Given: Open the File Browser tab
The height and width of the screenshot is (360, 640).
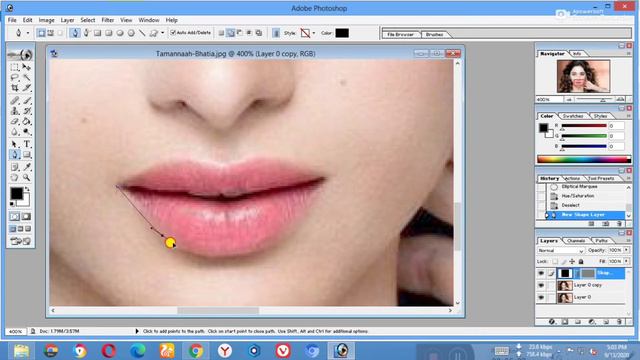Looking at the screenshot, I should pyautogui.click(x=400, y=35).
